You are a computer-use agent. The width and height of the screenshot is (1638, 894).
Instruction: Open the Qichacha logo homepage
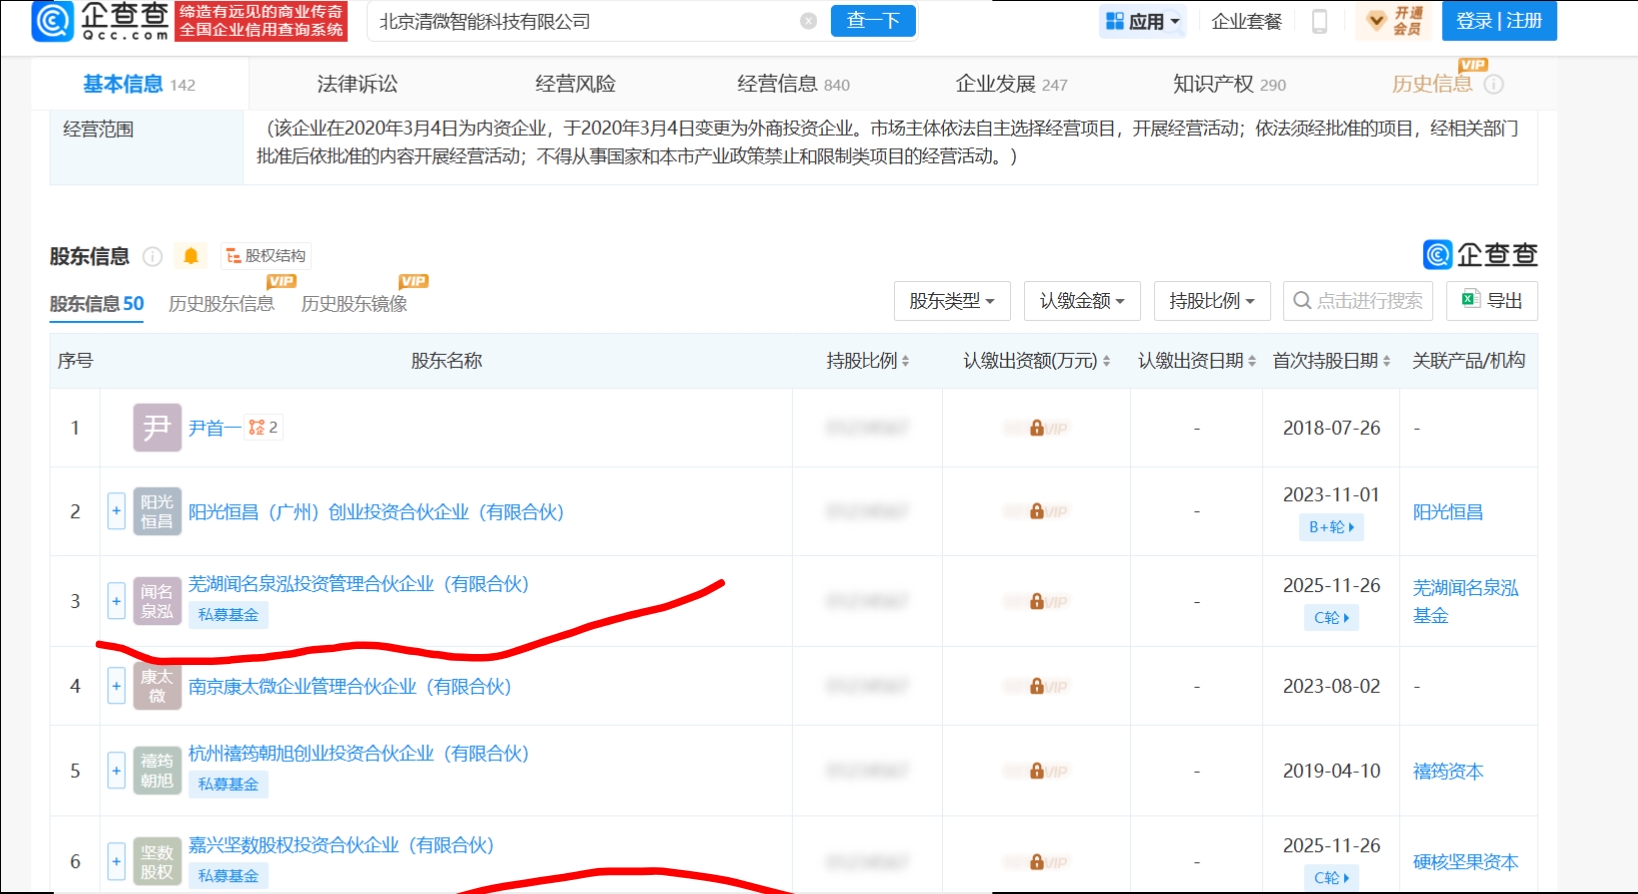(100, 21)
